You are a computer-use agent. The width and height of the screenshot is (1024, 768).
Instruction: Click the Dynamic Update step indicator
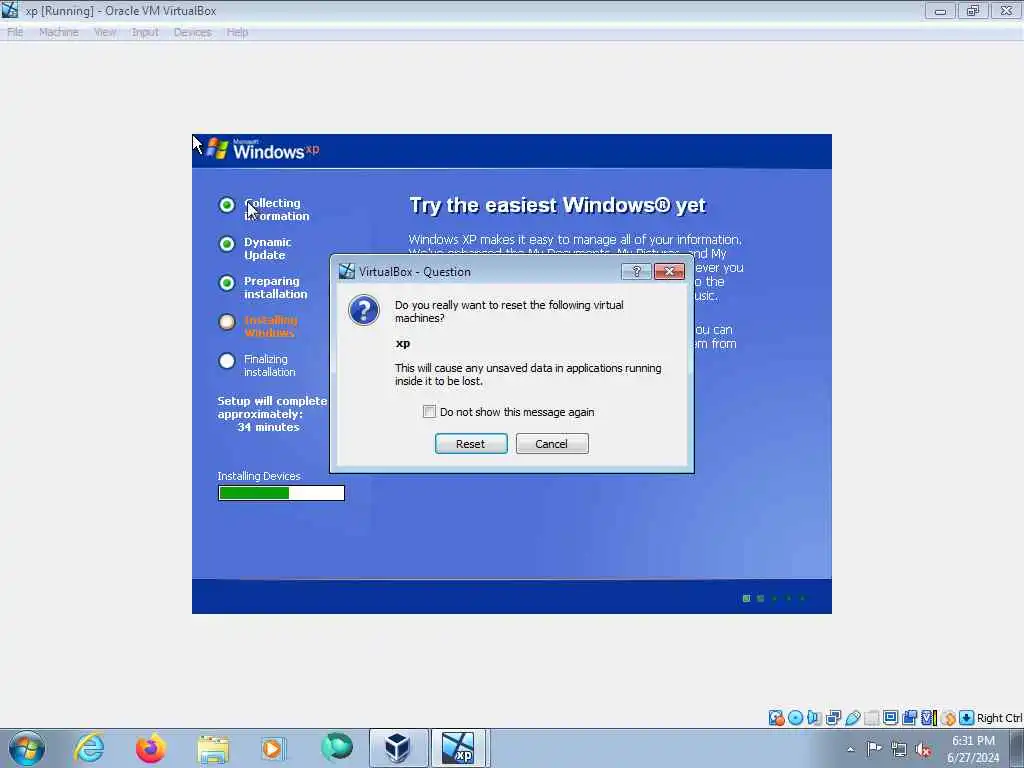coord(227,244)
